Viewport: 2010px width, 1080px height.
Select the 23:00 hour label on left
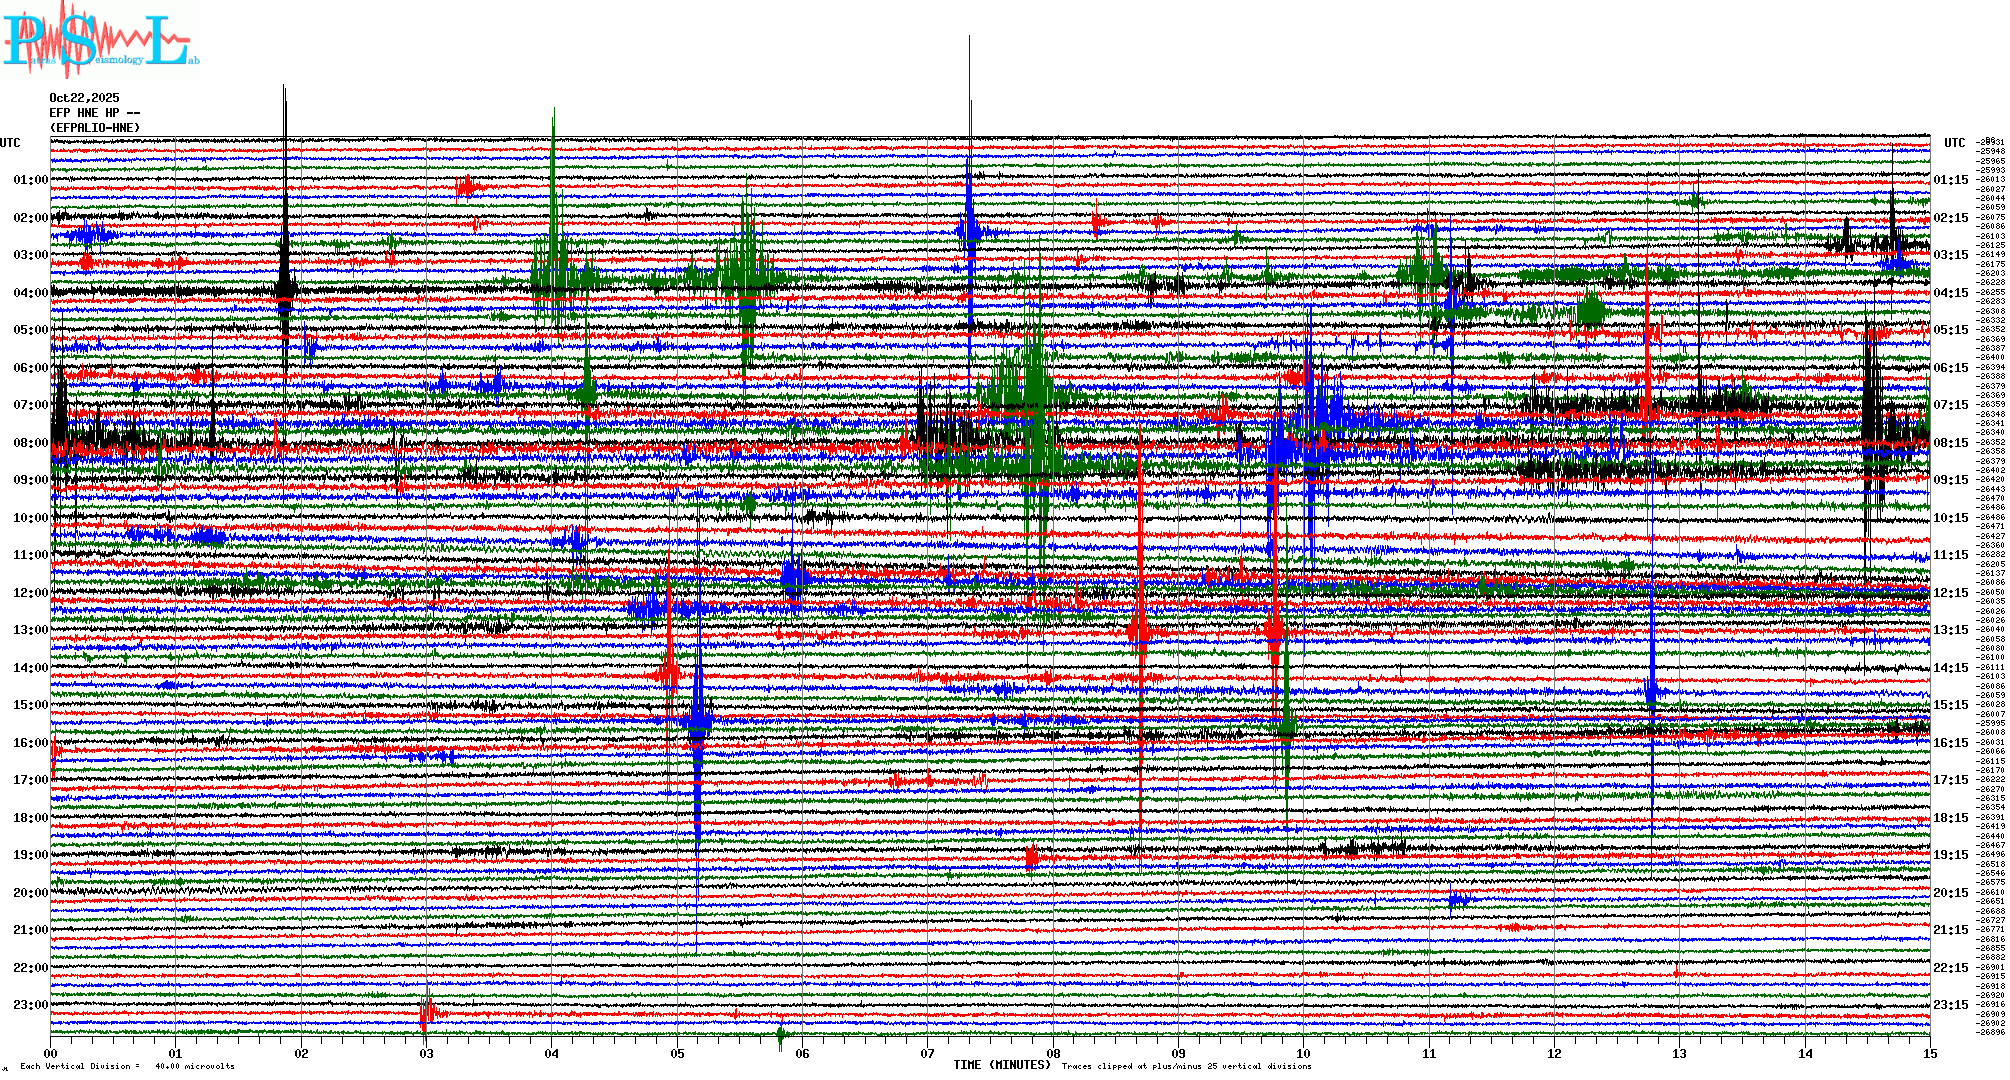(30, 1005)
